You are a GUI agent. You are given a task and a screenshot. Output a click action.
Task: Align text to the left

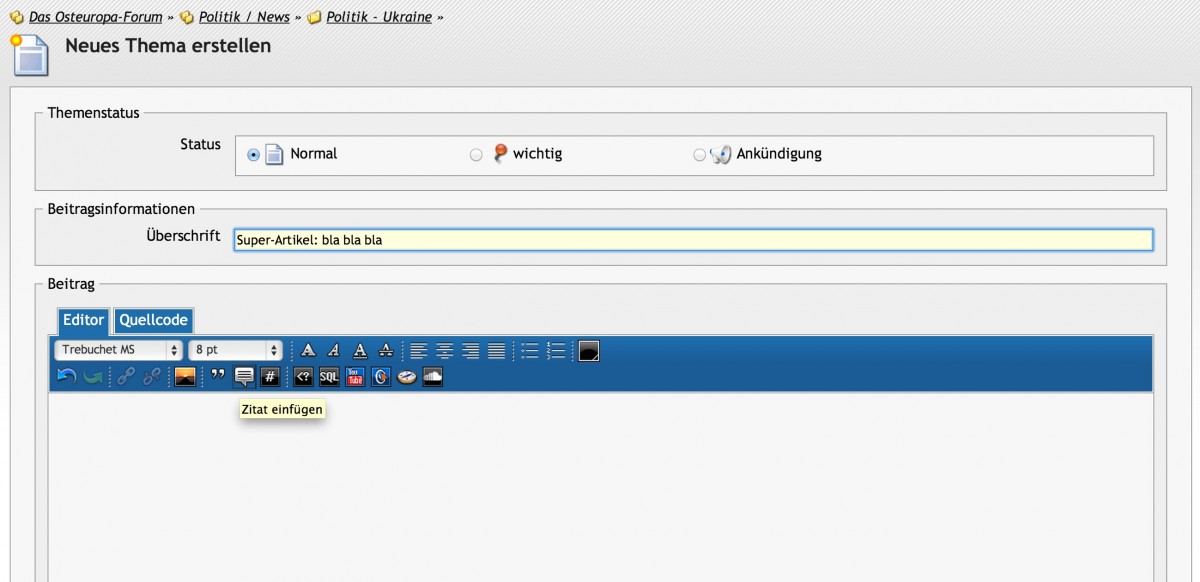click(419, 351)
